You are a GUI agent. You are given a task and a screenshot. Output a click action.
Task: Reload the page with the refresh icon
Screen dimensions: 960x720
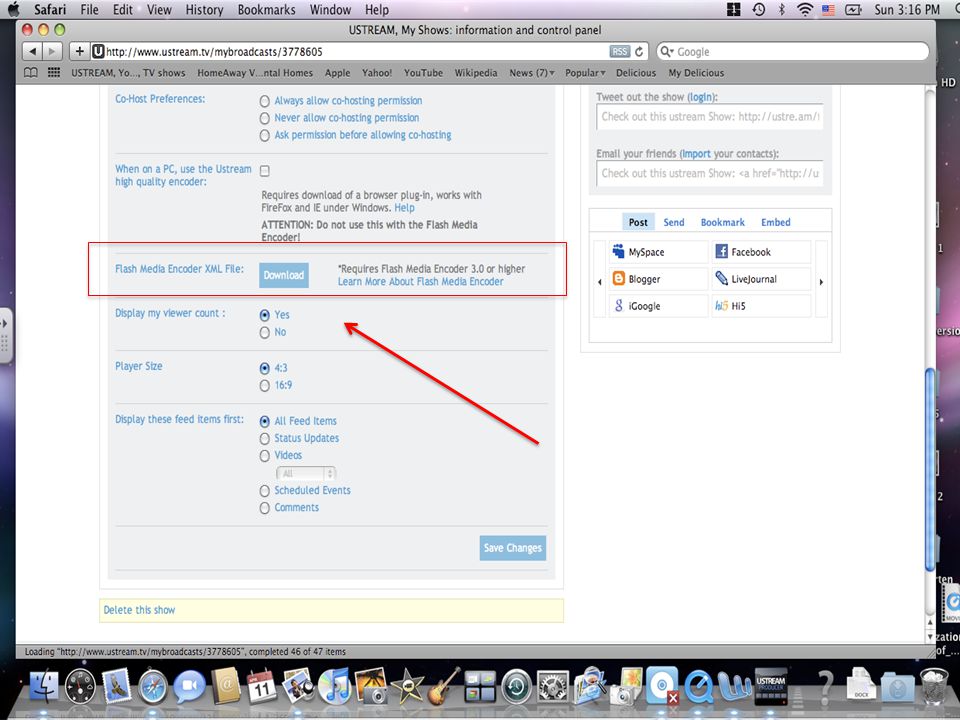639,51
